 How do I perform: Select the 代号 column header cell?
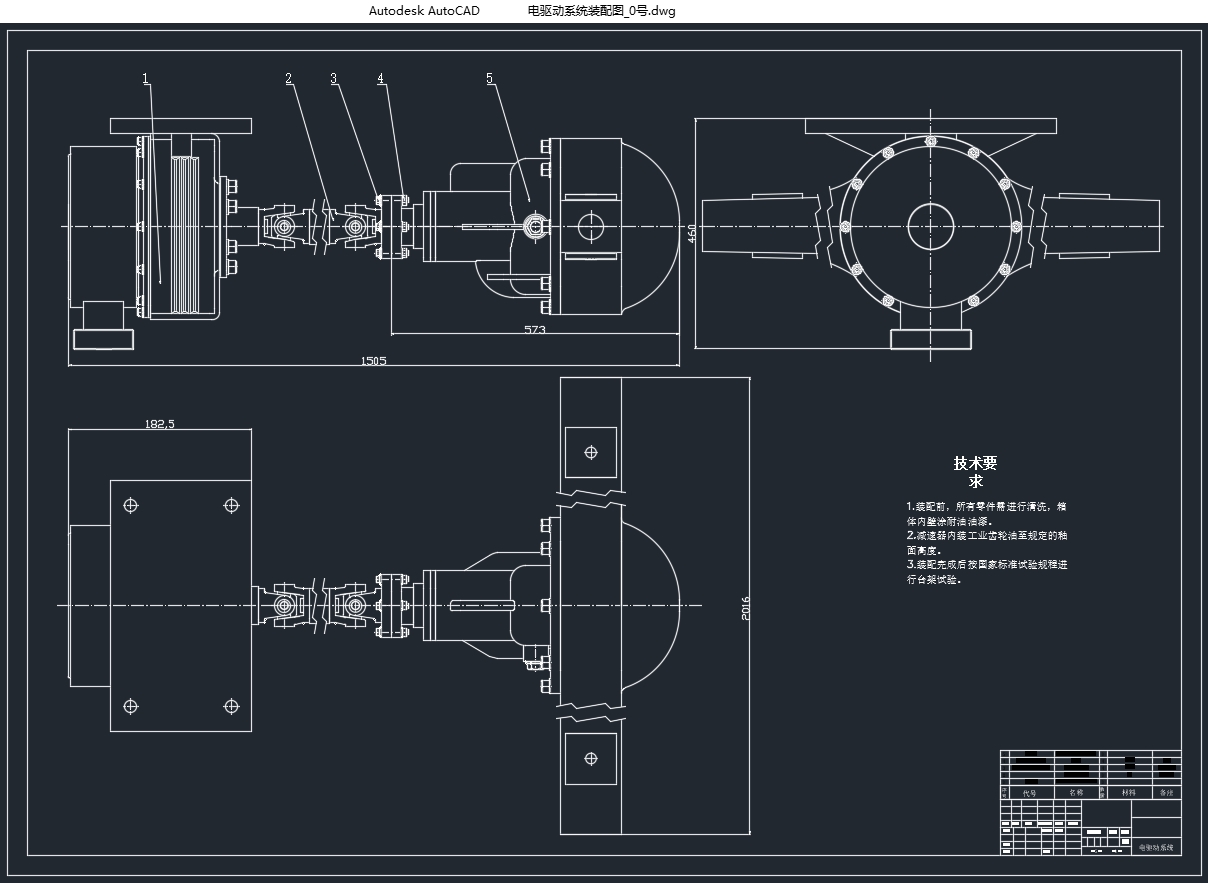click(x=1029, y=792)
